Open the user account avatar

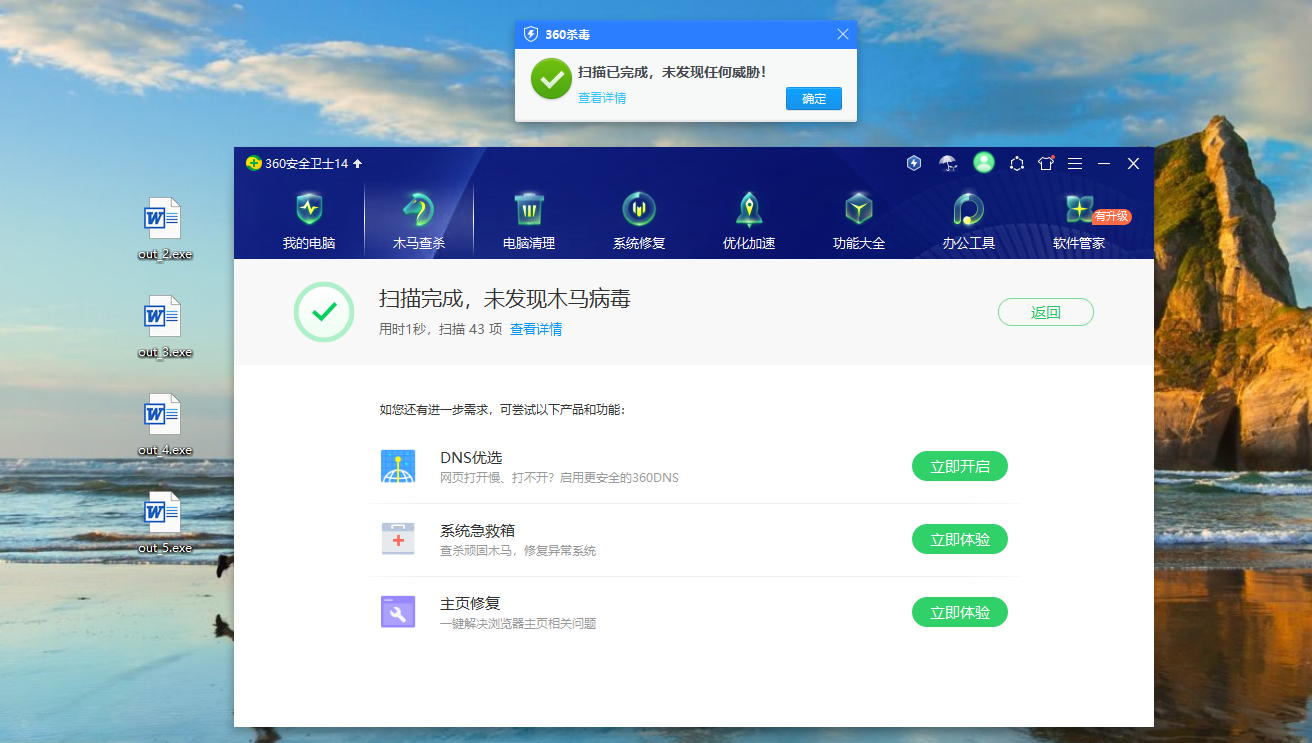tap(984, 163)
